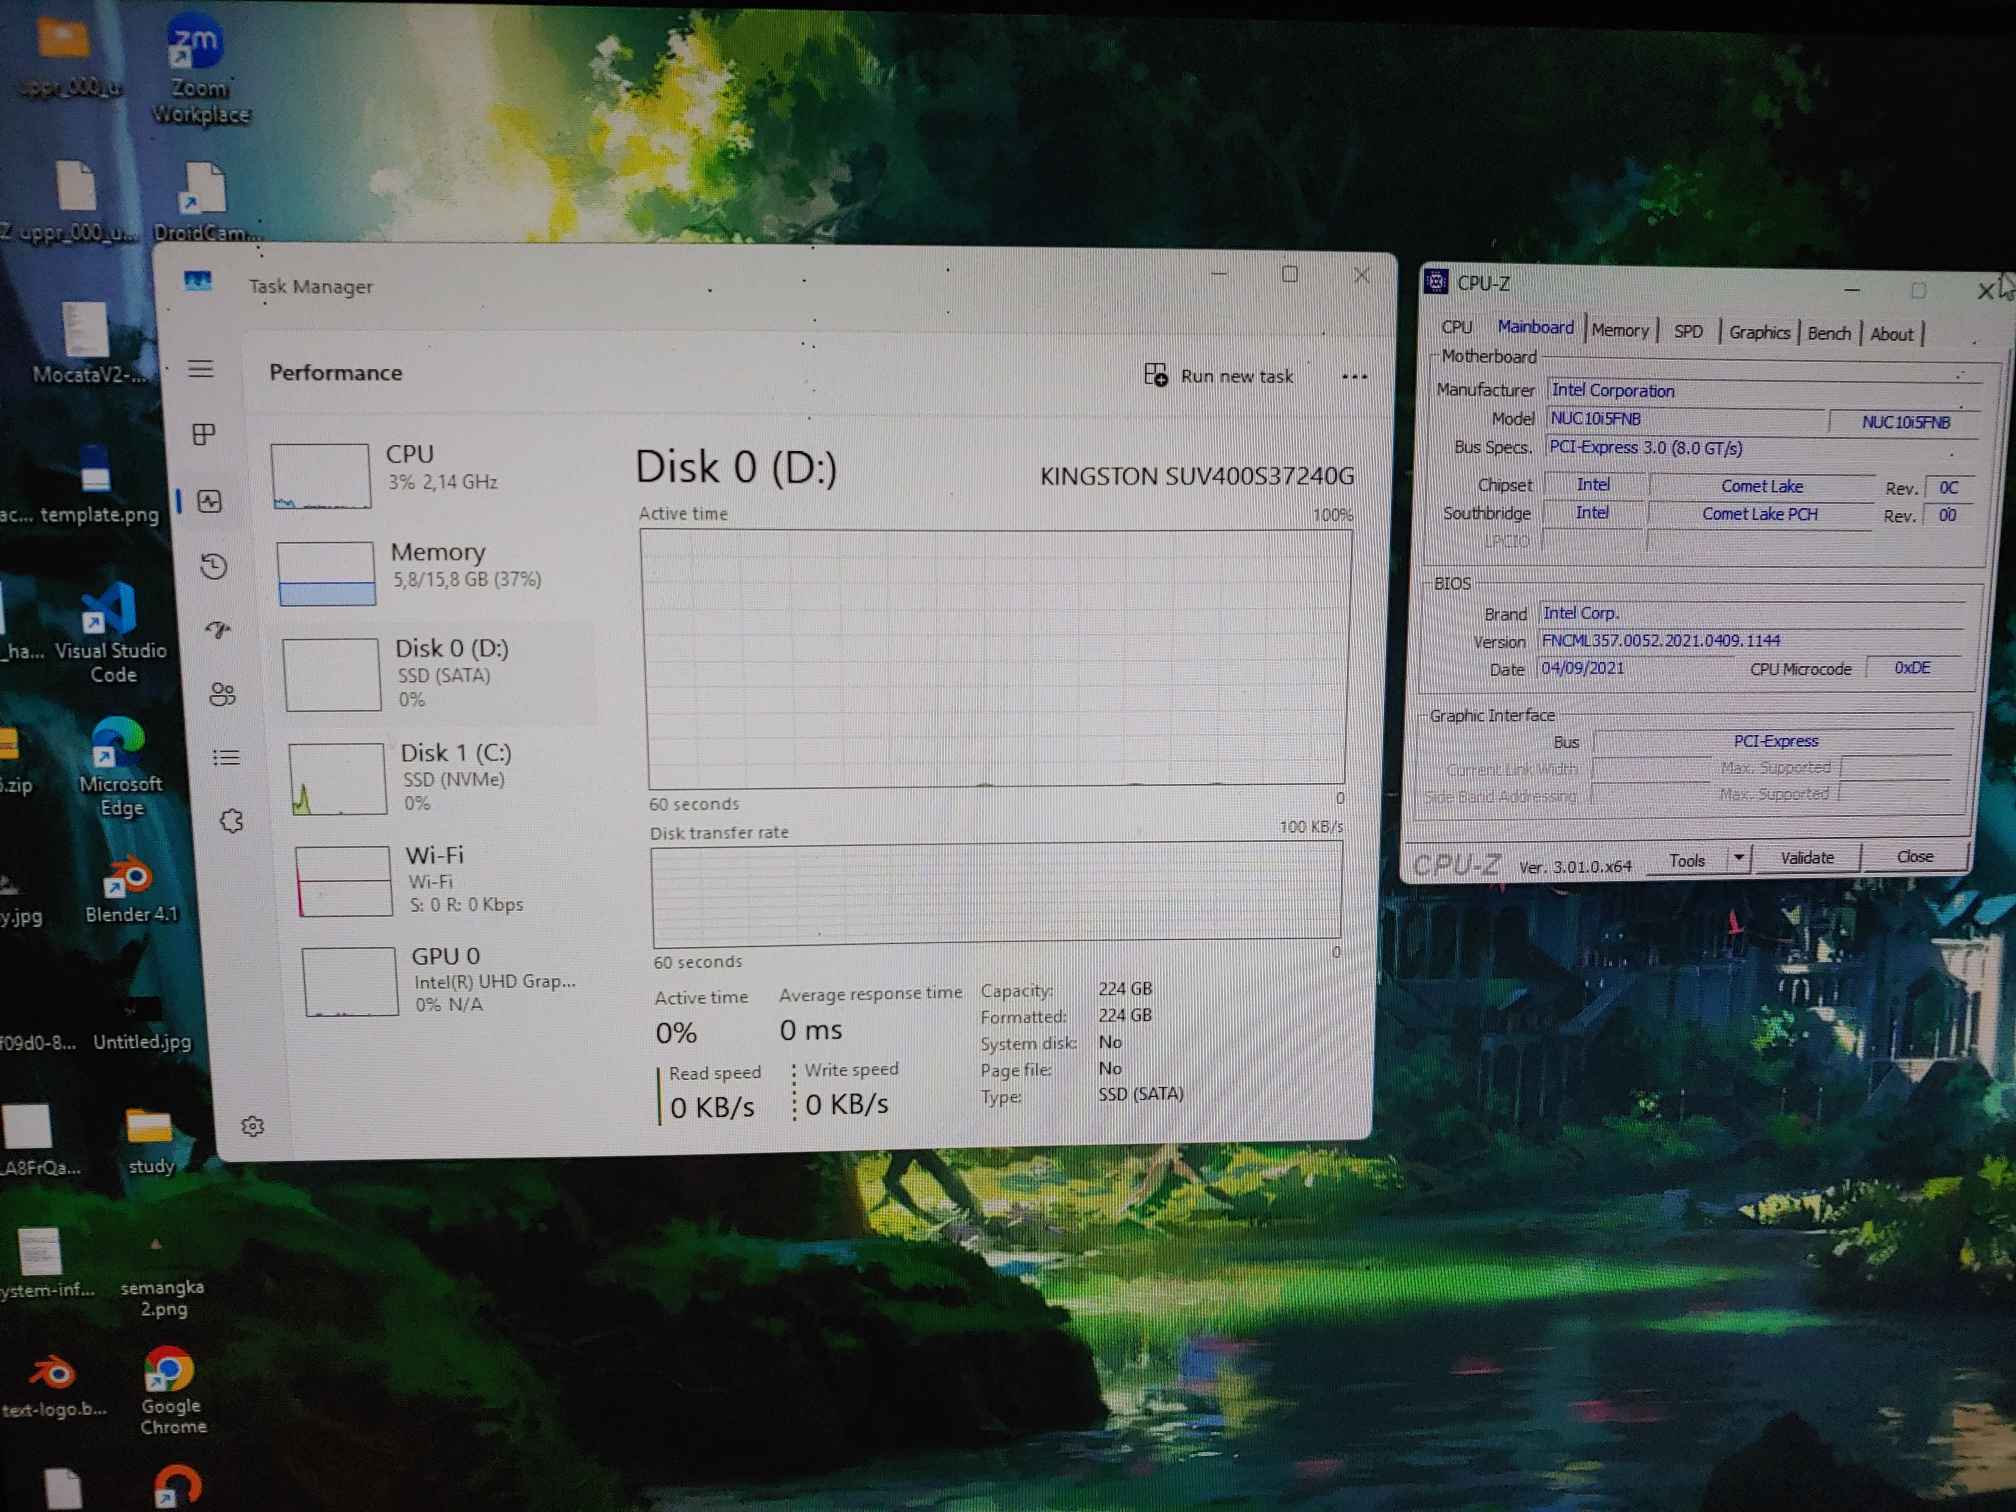Click CPU-Z title bar app icon

coord(1436,282)
